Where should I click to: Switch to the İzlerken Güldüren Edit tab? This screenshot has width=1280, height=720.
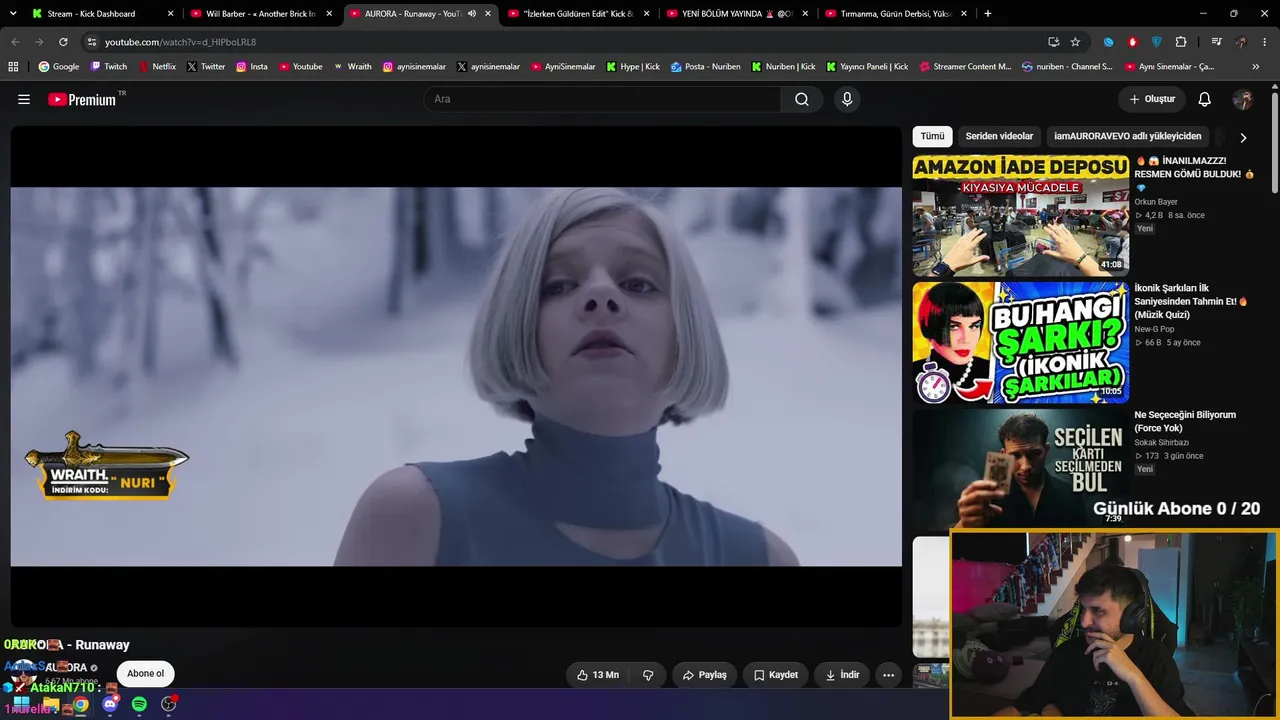pyautogui.click(x=578, y=14)
